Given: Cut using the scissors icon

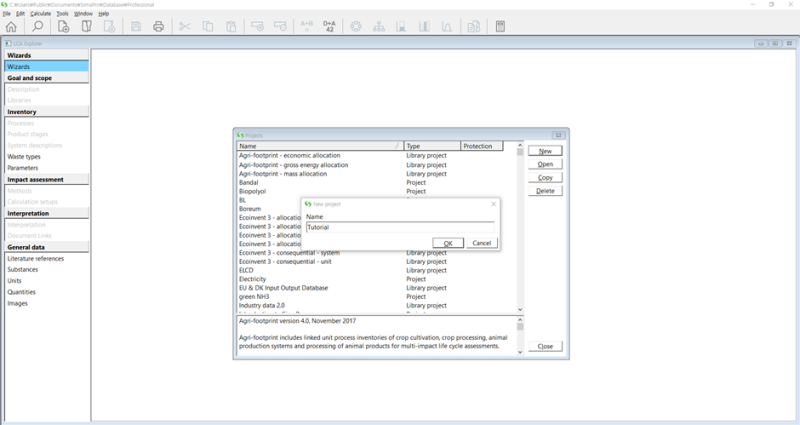Looking at the screenshot, I should click(185, 27).
